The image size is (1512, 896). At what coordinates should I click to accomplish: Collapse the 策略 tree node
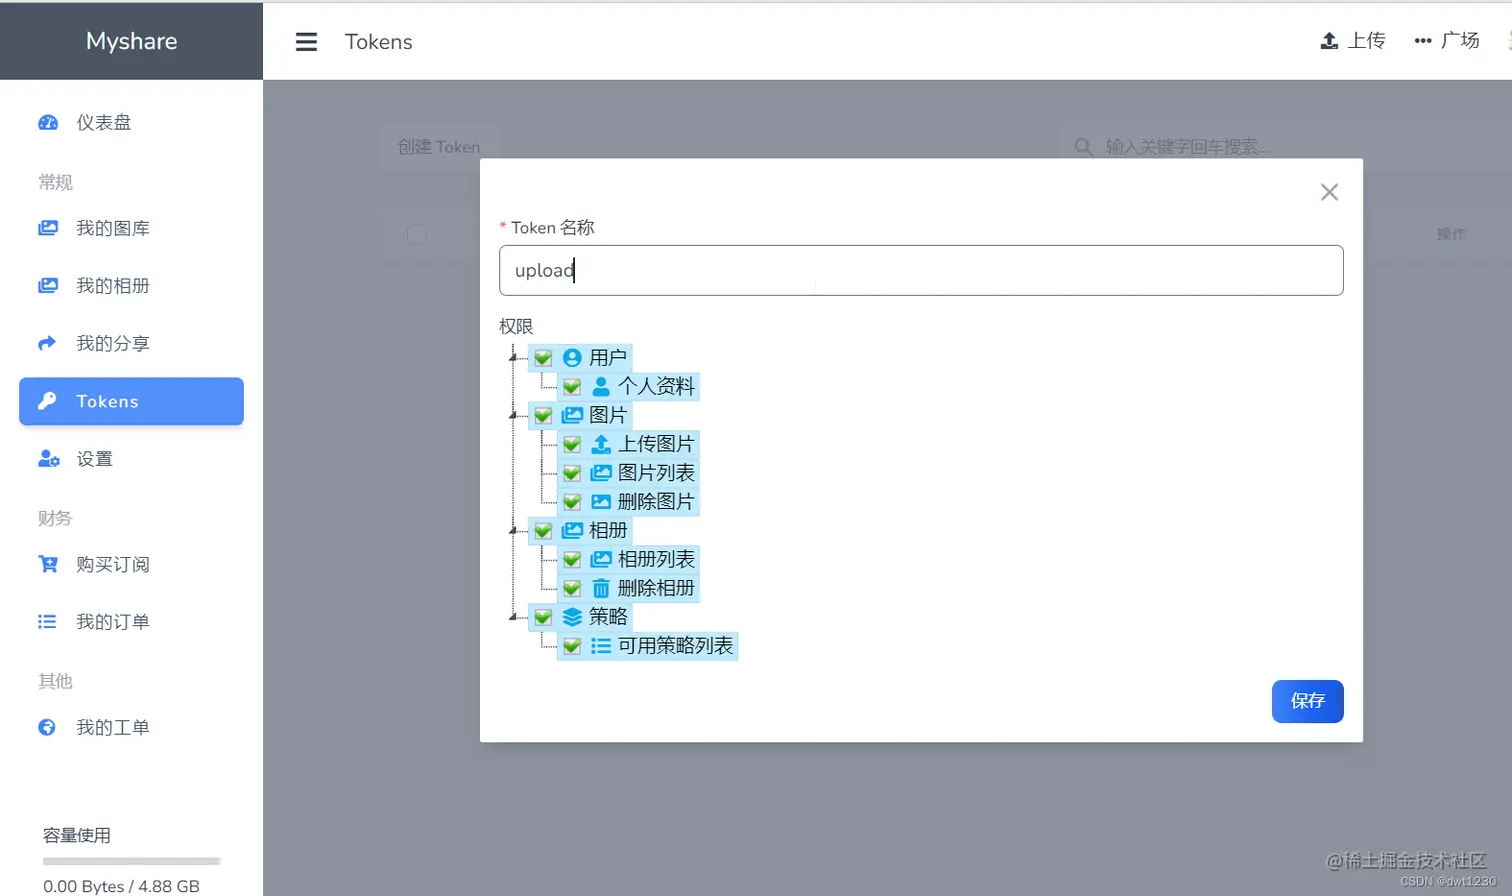513,617
